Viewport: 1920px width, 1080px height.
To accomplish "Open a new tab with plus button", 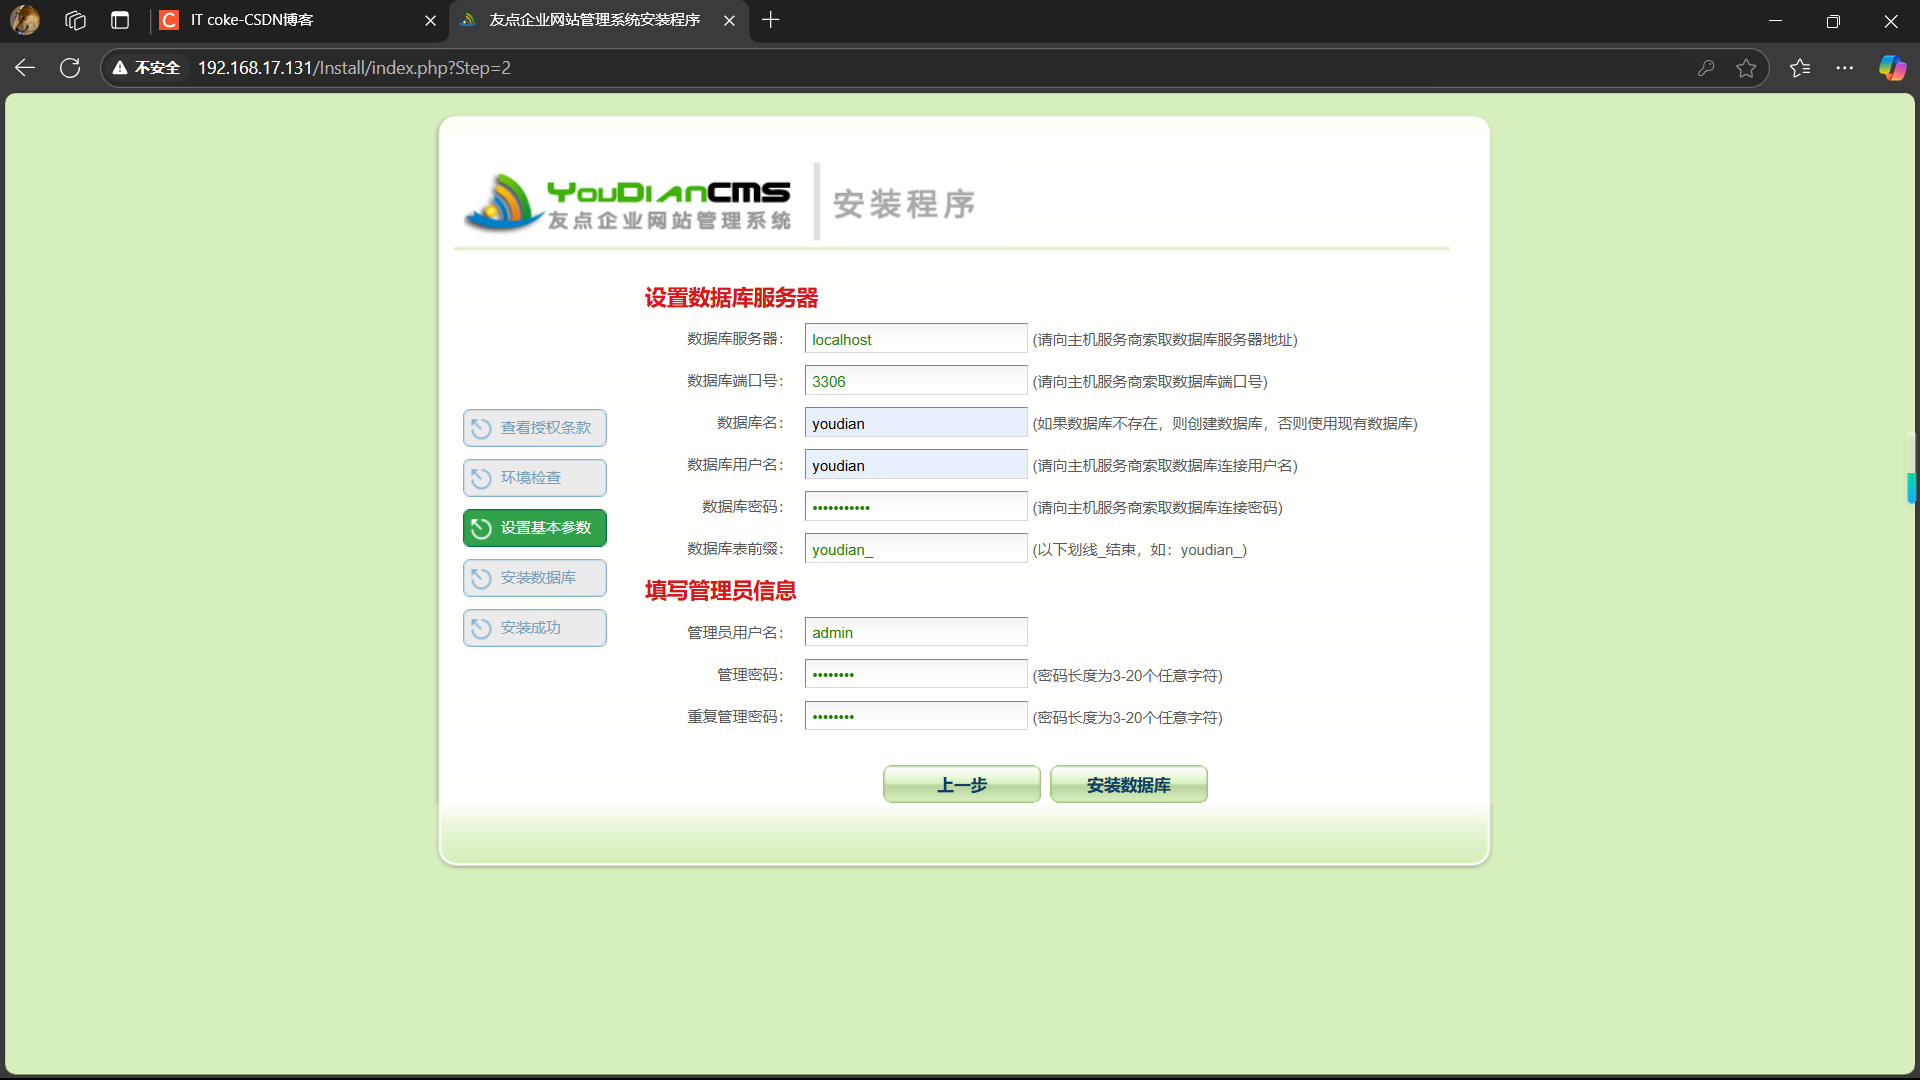I will [x=770, y=20].
